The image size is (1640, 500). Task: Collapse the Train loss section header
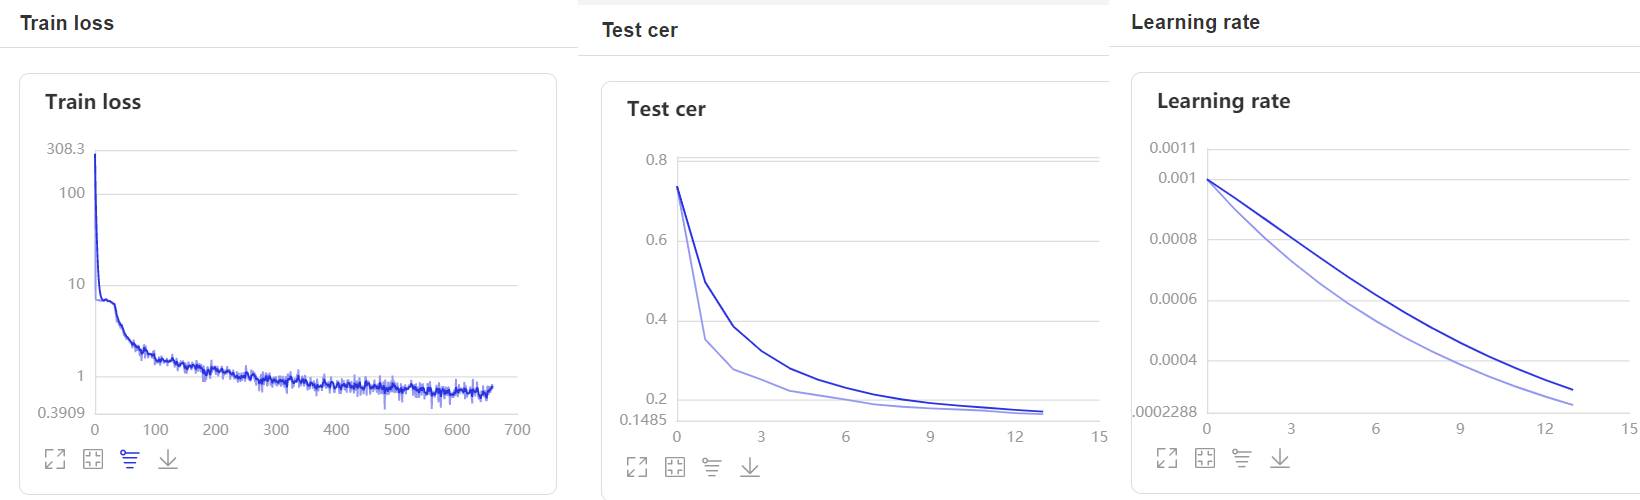[x=67, y=23]
